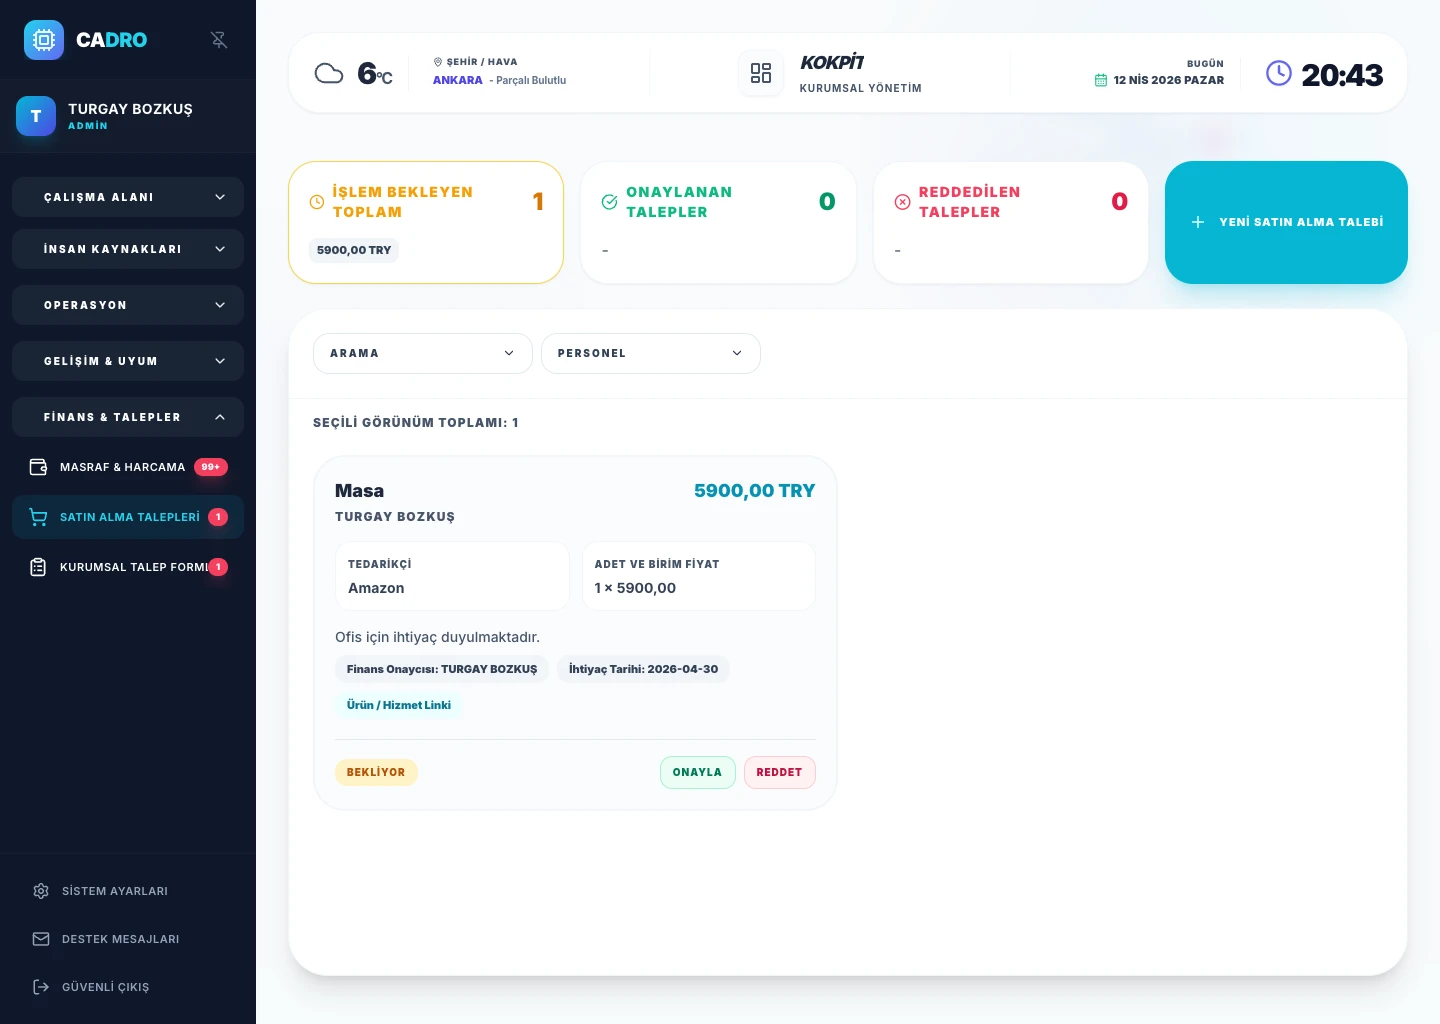Click the calendar icon by the date
The width and height of the screenshot is (1440, 1024).
[x=1101, y=80]
